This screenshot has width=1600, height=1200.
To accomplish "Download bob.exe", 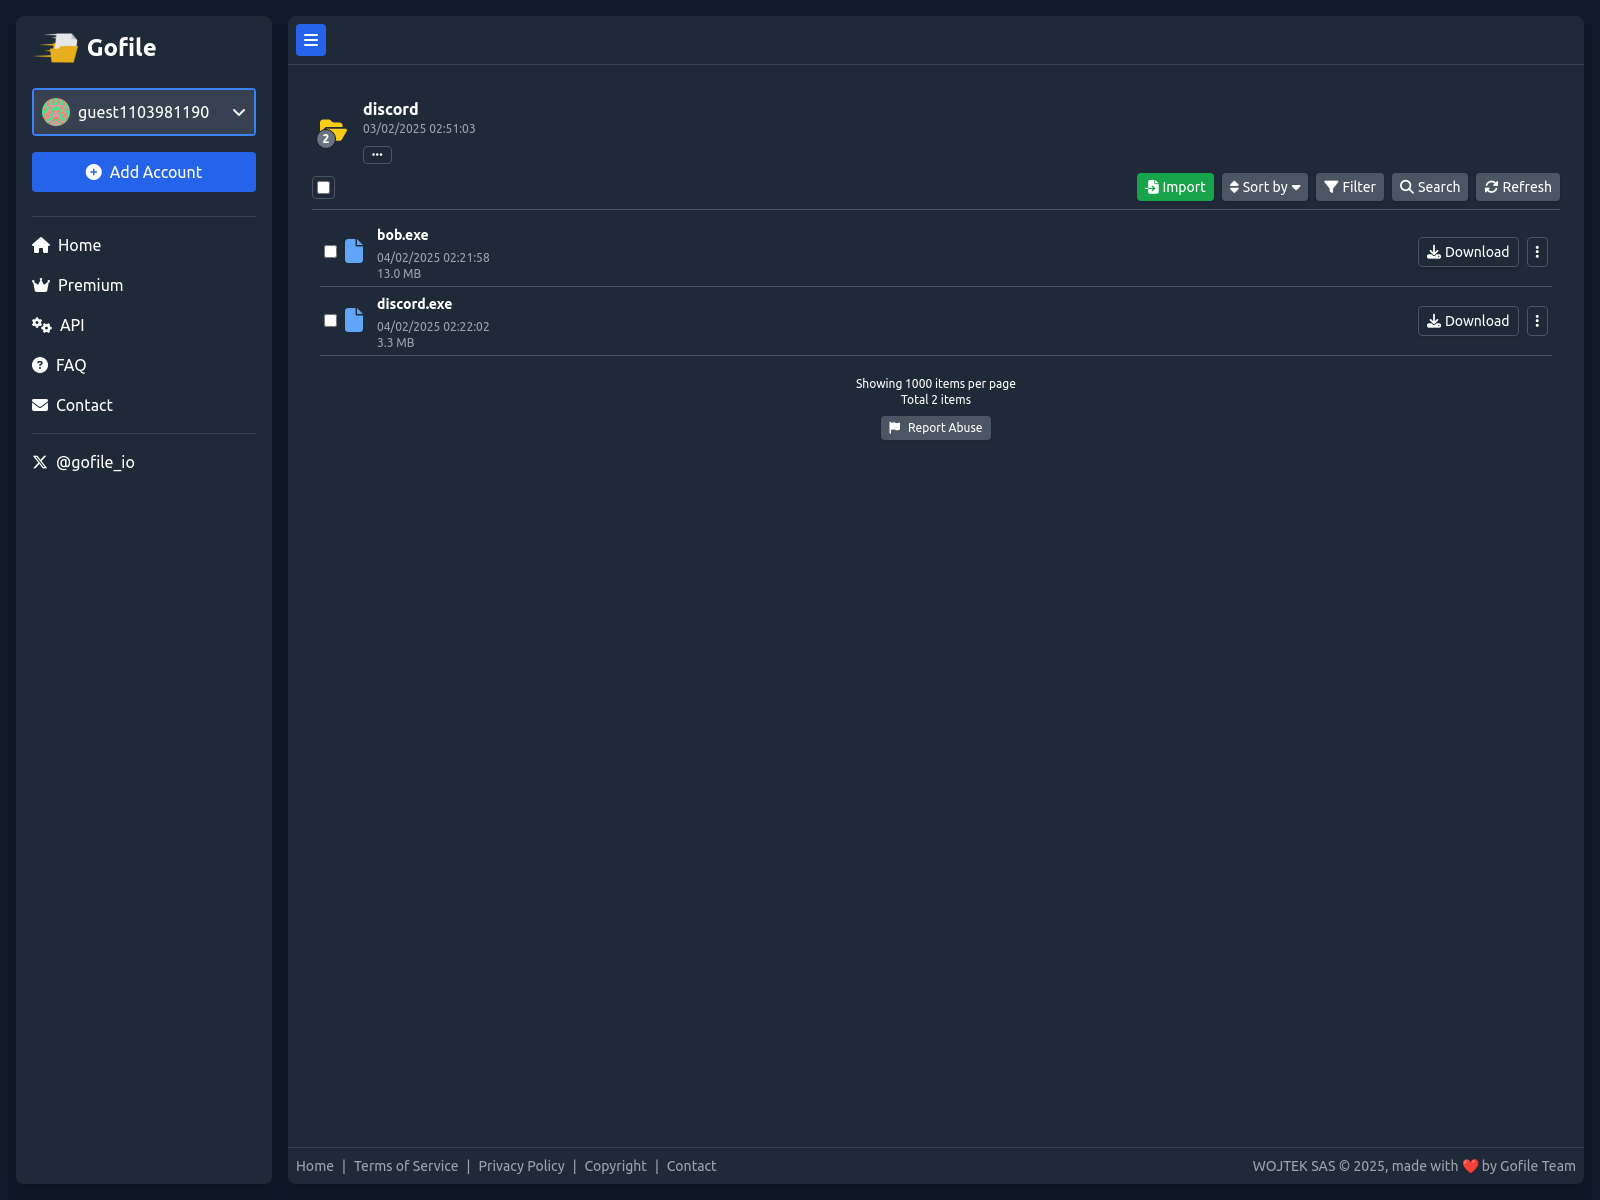I will click(1468, 252).
